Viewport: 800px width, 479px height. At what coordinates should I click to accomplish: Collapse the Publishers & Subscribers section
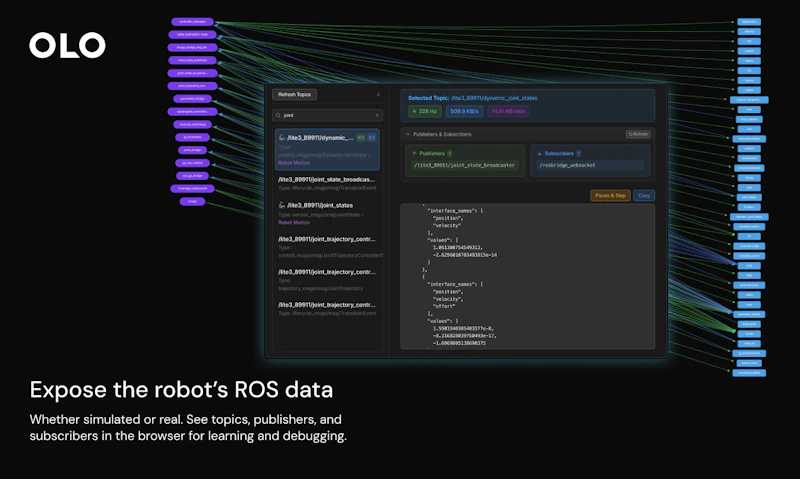[x=408, y=134]
